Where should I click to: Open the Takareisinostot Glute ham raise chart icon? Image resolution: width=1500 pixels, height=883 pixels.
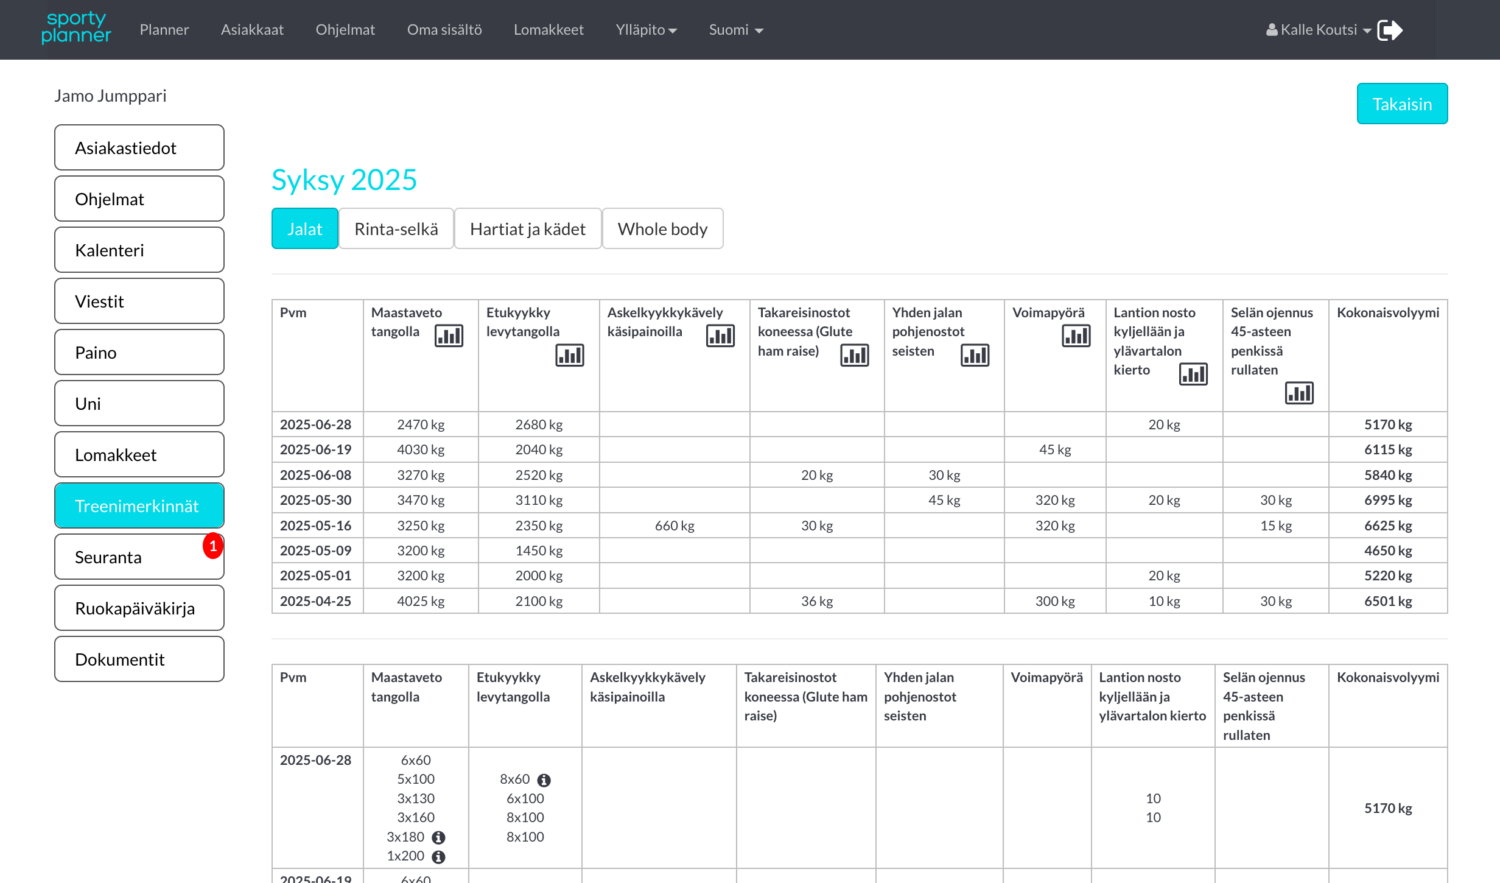pyautogui.click(x=855, y=355)
